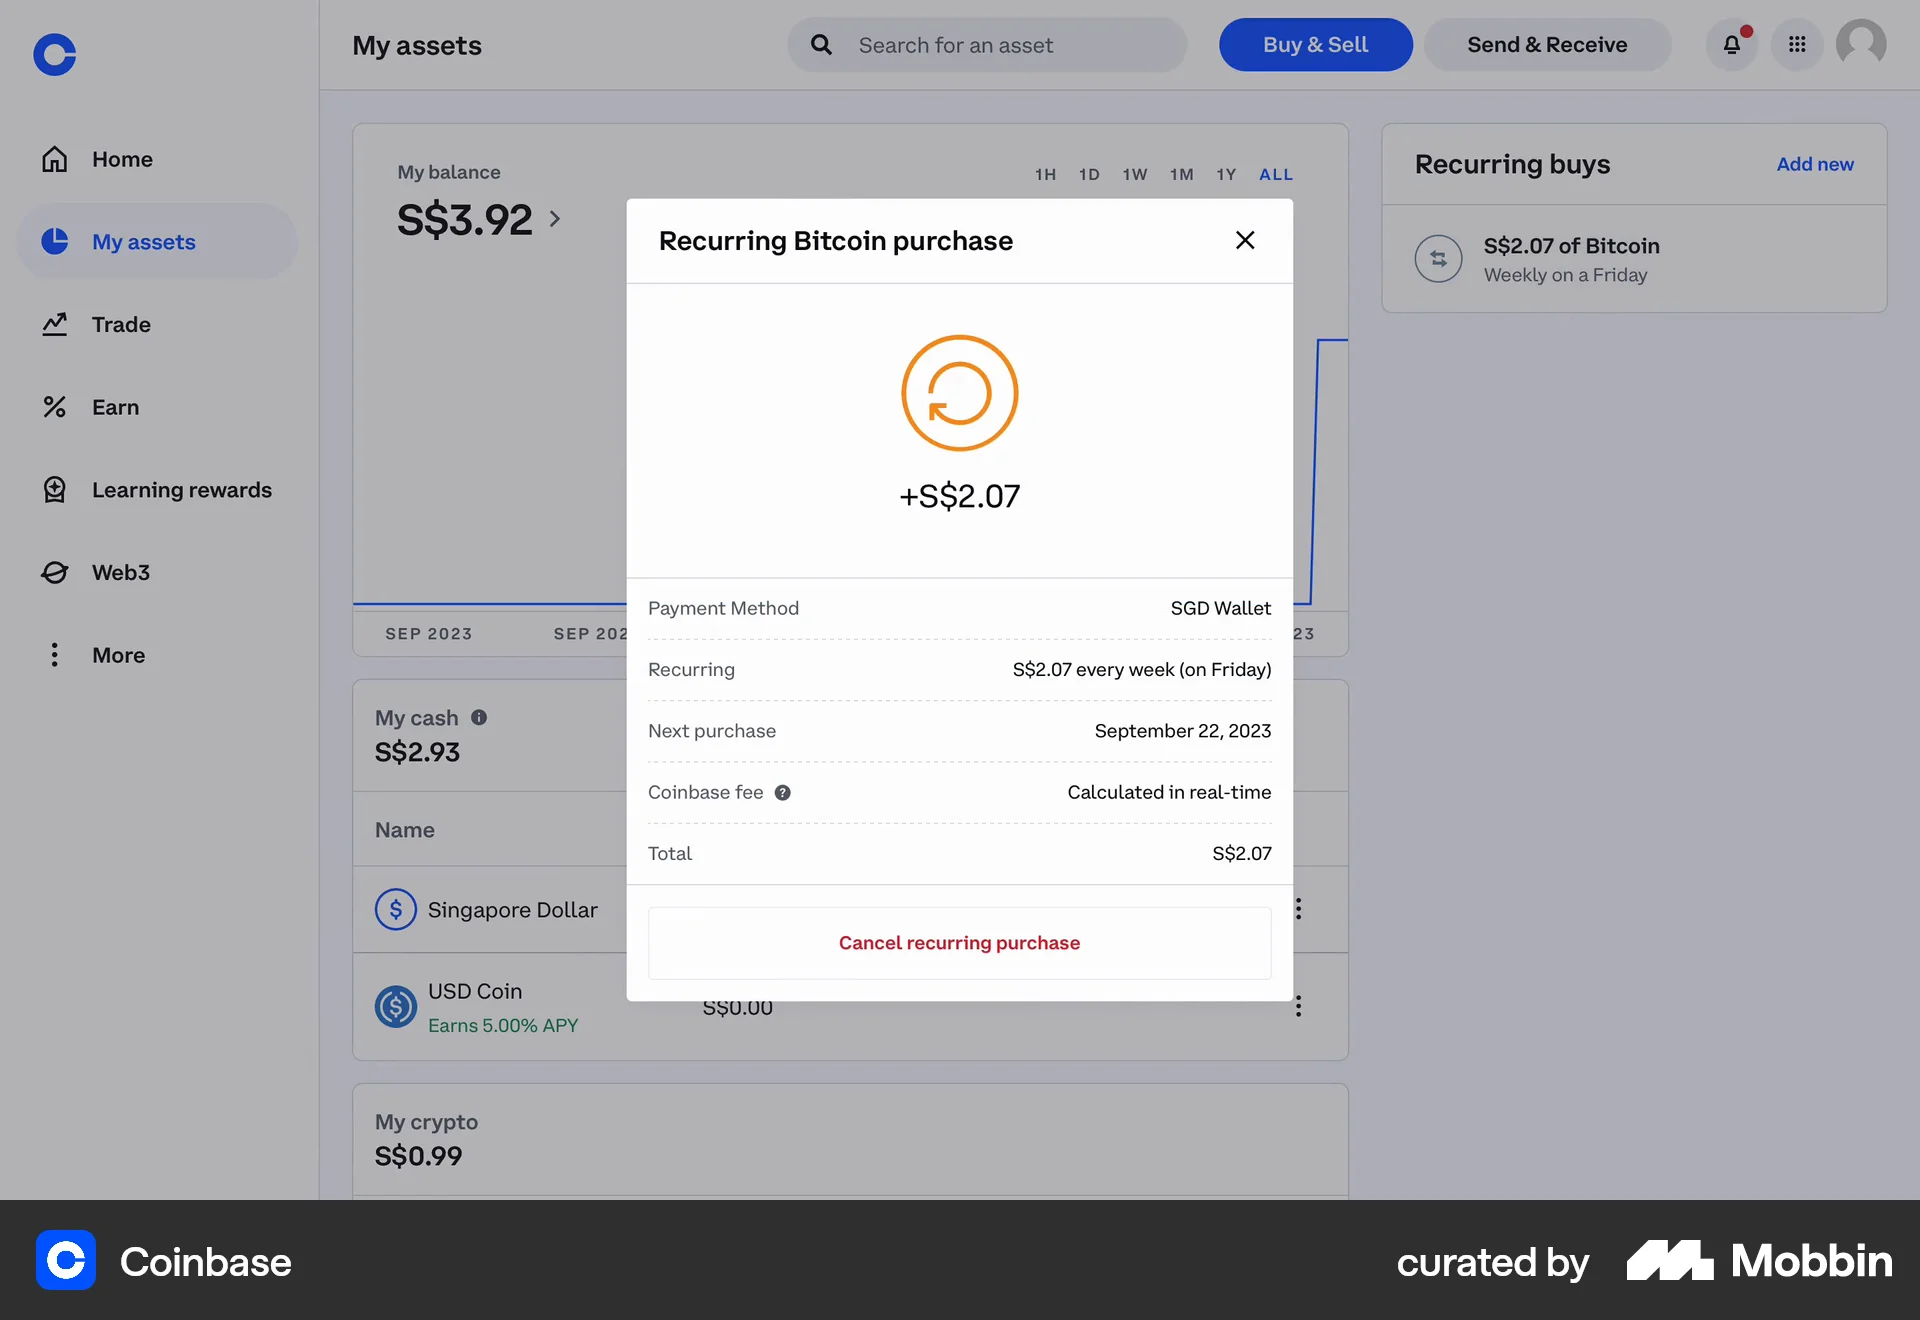
Task: Select the Home sidebar icon
Action: point(55,158)
